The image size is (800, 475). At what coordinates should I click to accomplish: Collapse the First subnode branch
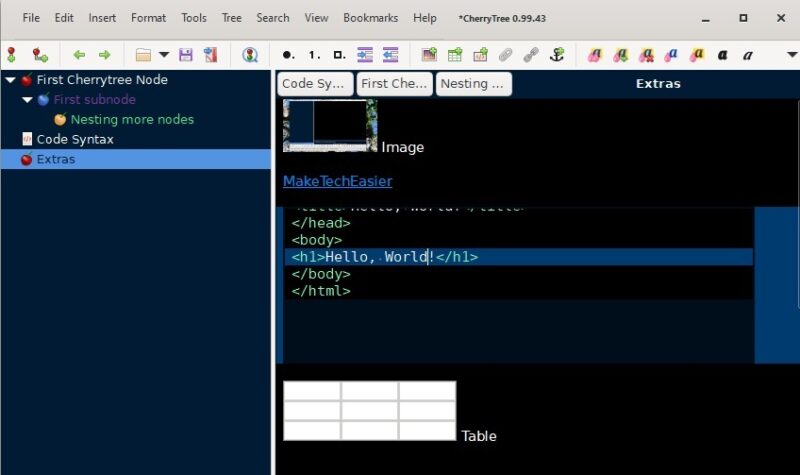point(28,99)
